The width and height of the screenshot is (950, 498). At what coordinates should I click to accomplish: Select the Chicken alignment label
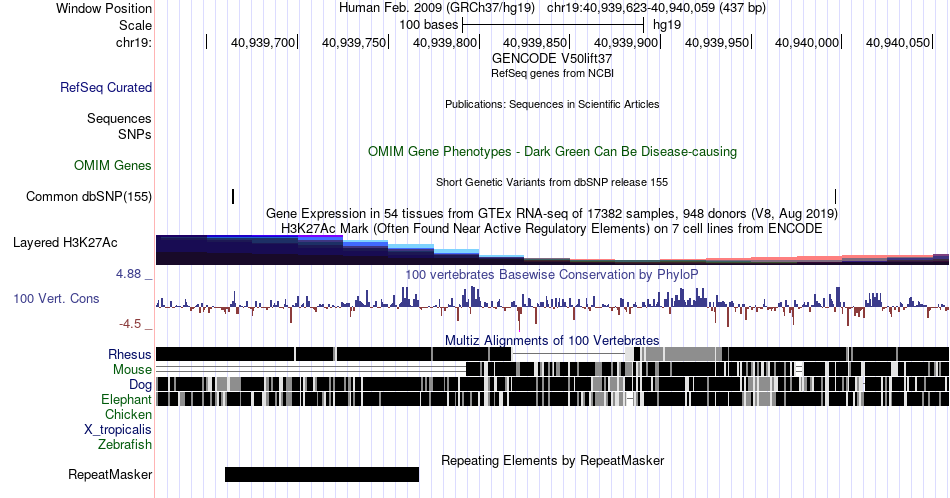click(x=128, y=414)
